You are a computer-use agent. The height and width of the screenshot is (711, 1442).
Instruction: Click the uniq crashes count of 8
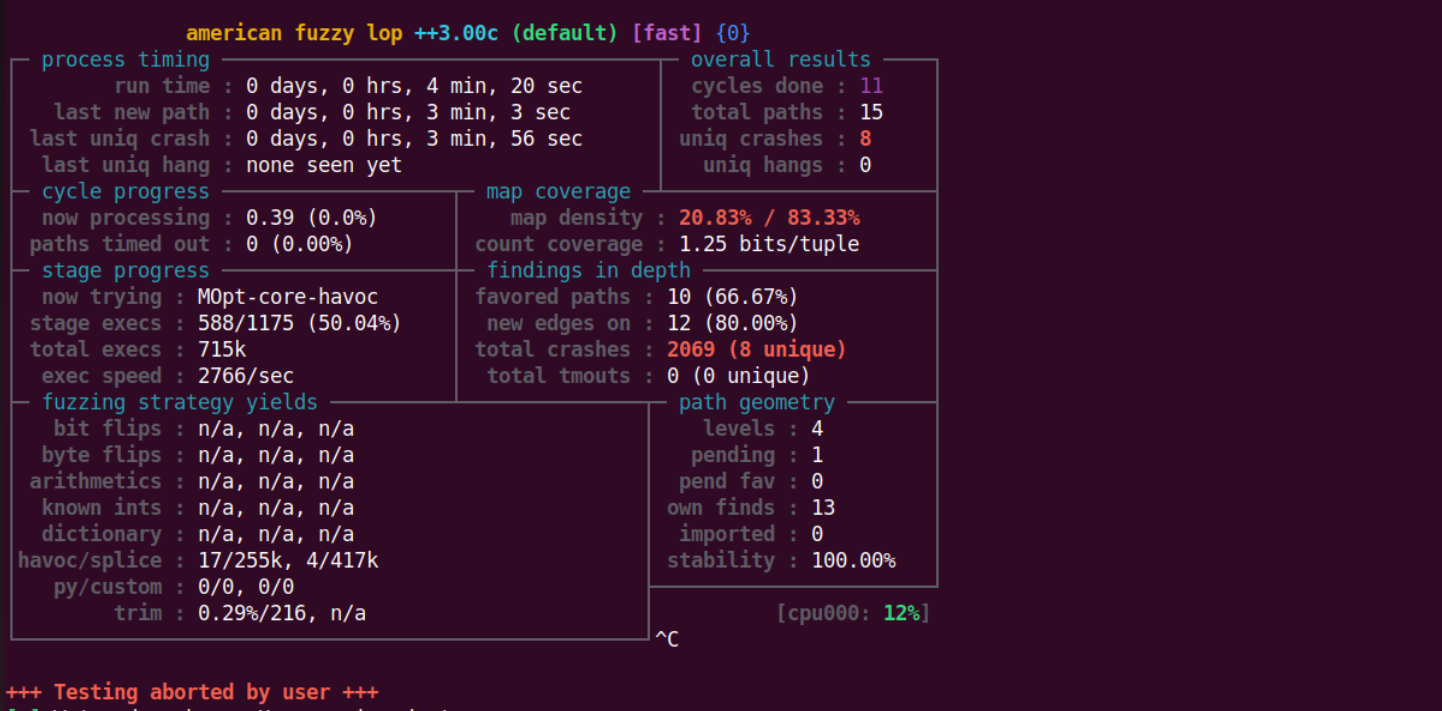[x=868, y=138]
